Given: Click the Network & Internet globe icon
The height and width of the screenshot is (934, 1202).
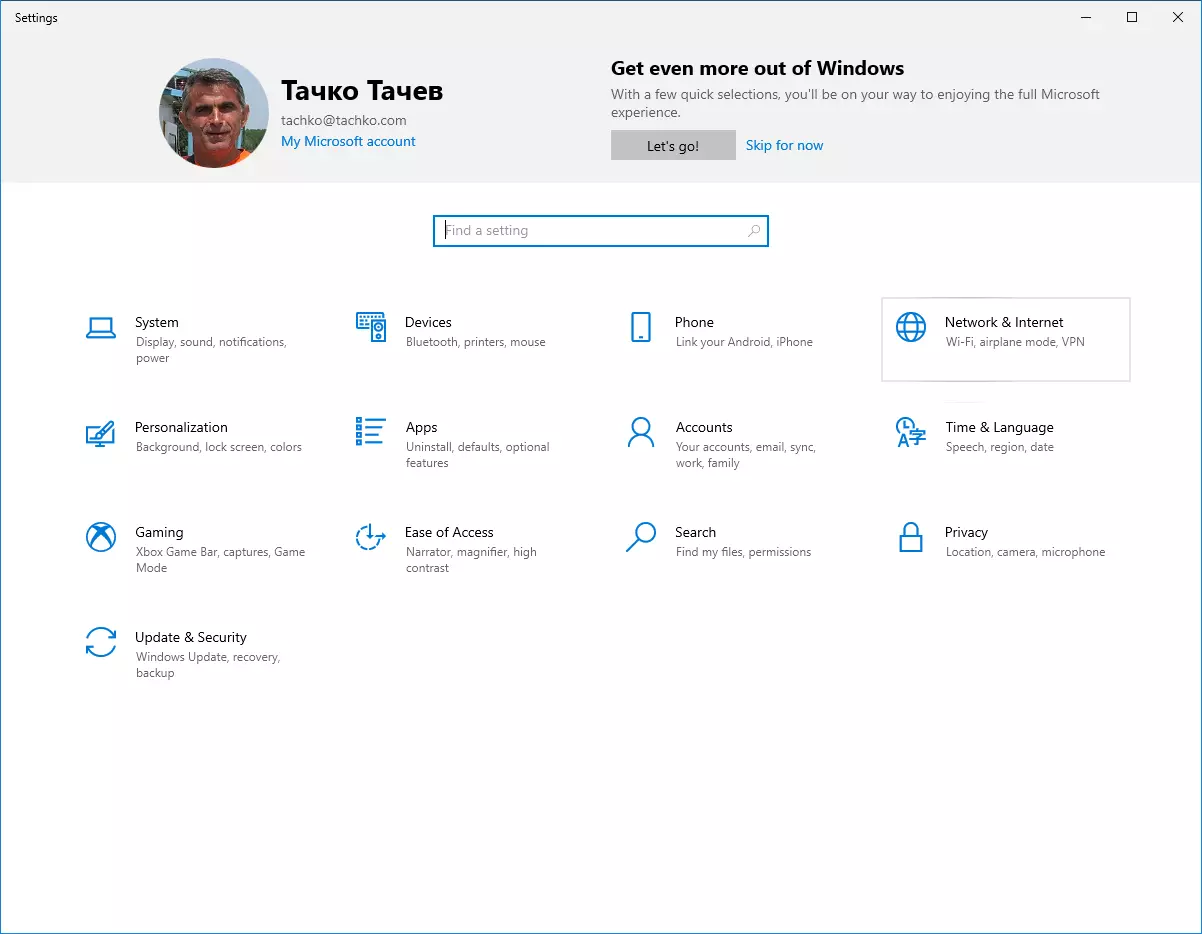Looking at the screenshot, I should [911, 327].
